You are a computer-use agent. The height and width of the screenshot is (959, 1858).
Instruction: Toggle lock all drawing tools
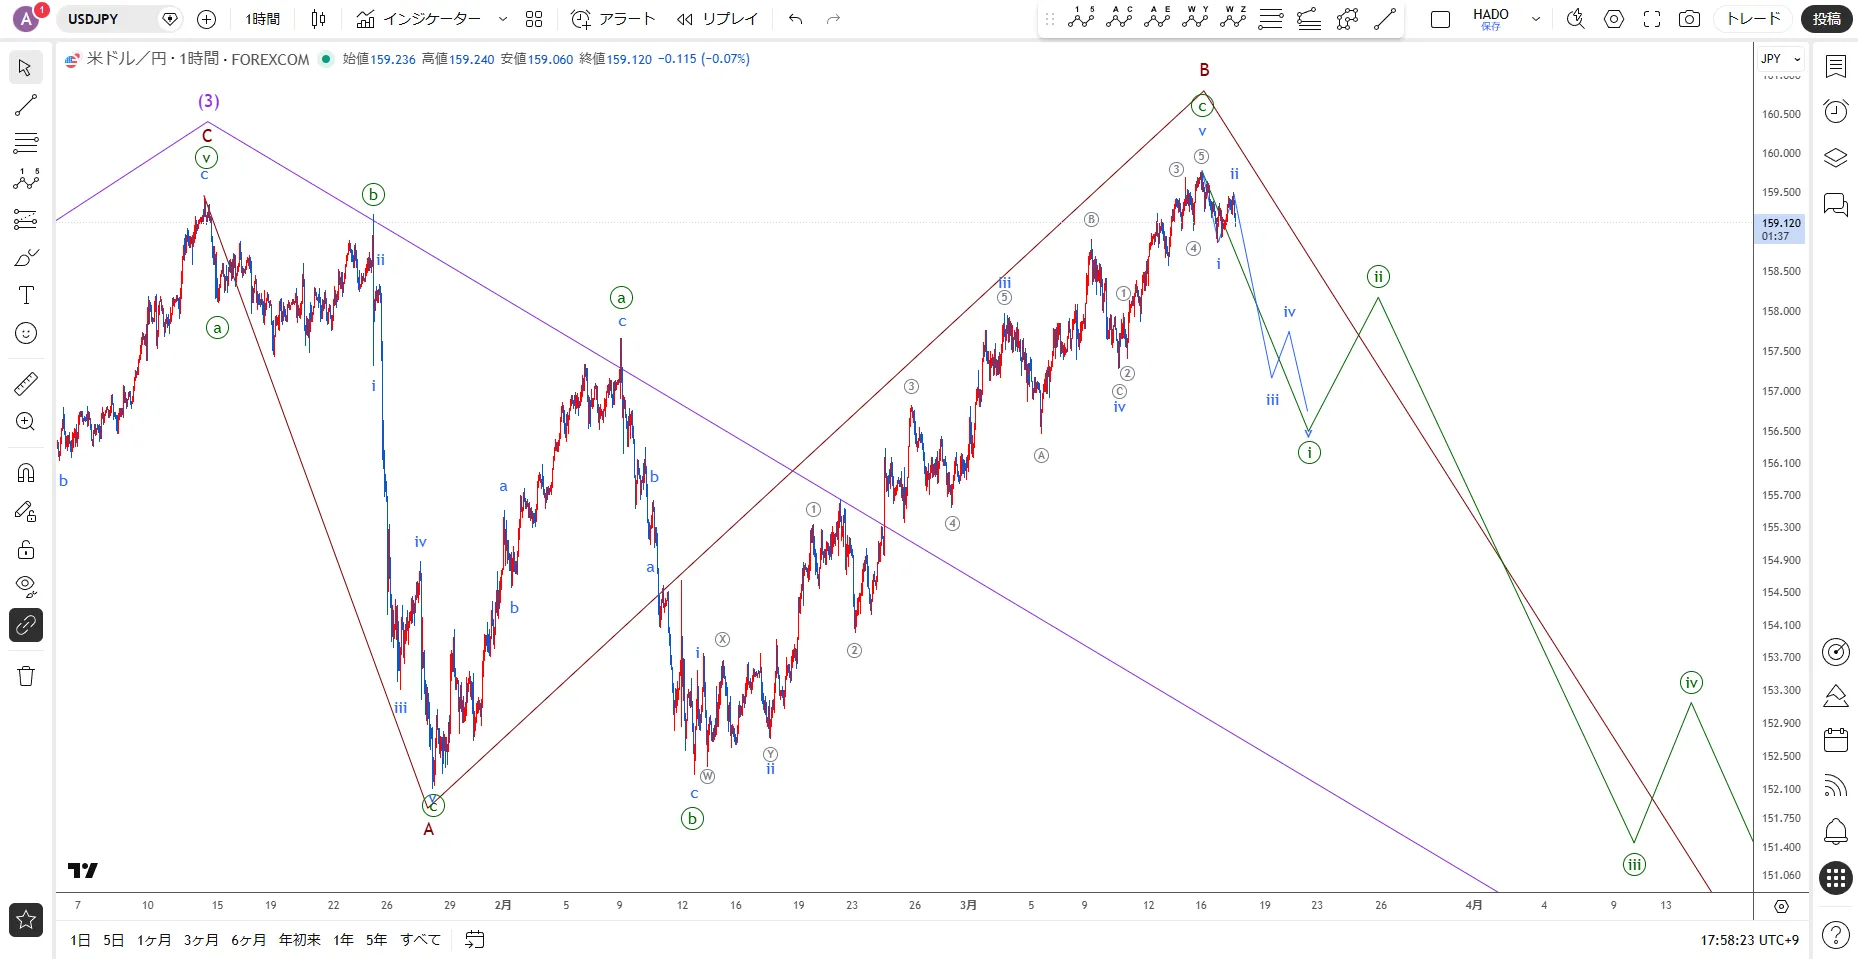point(26,549)
